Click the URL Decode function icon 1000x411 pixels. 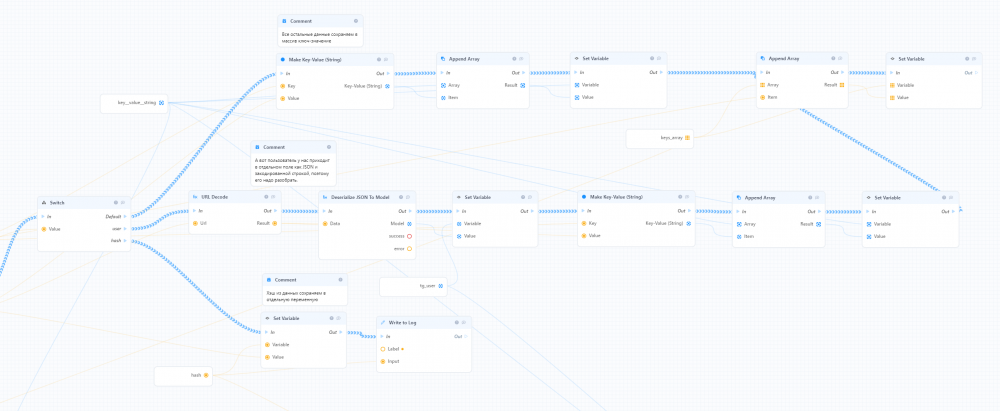[195, 197]
